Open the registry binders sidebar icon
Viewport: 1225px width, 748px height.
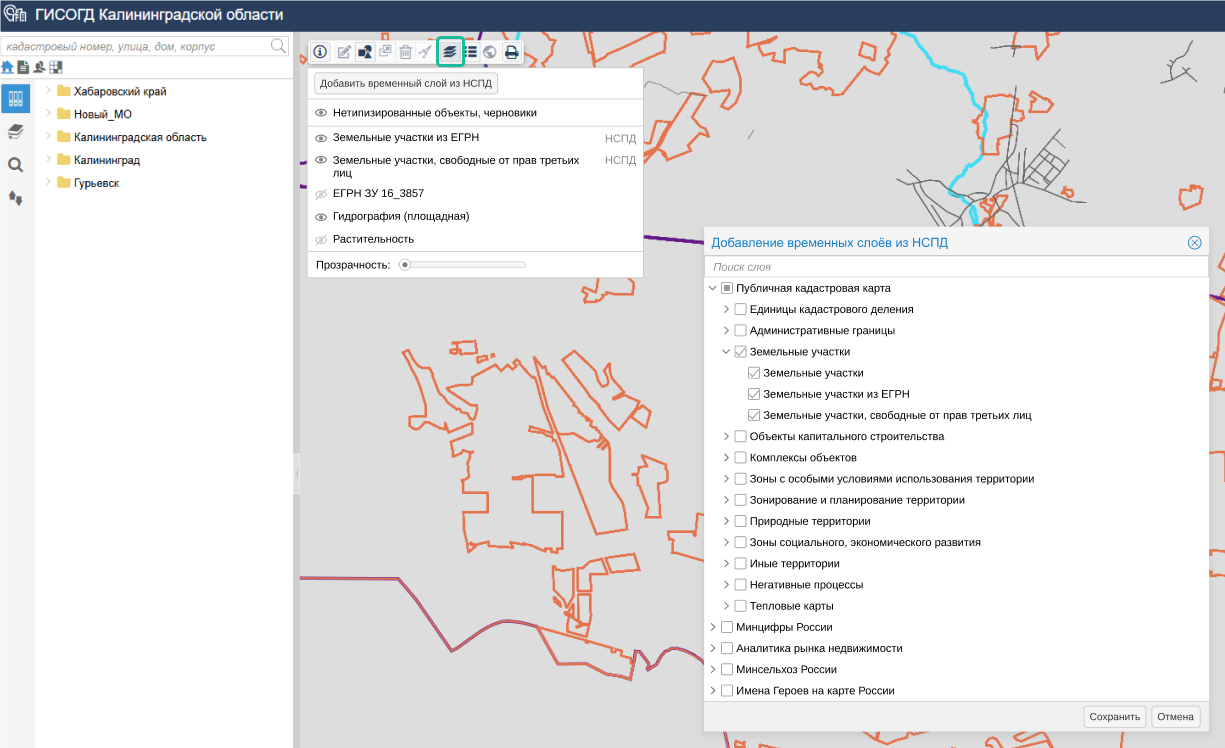pyautogui.click(x=15, y=98)
